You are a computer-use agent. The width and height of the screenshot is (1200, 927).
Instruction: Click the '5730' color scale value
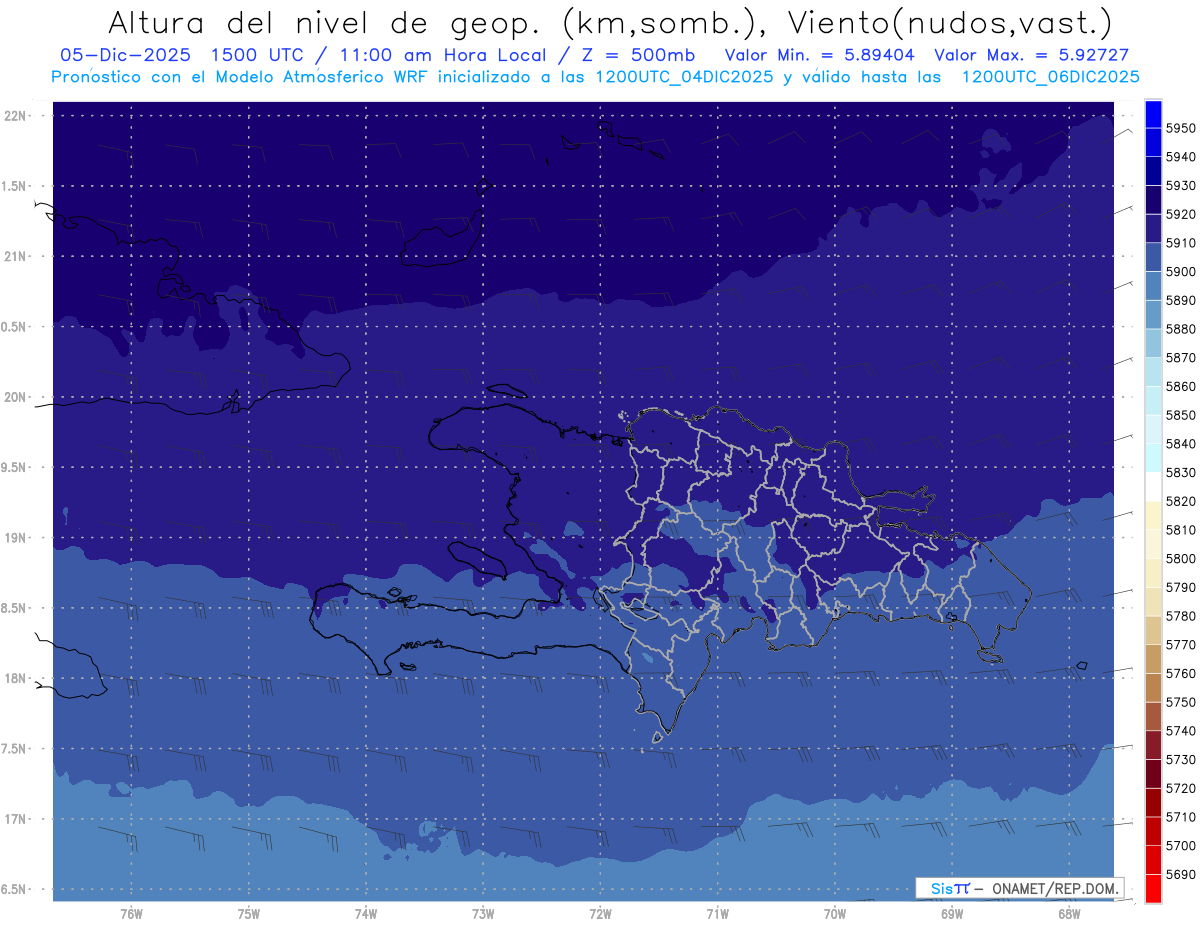(x=1180, y=759)
